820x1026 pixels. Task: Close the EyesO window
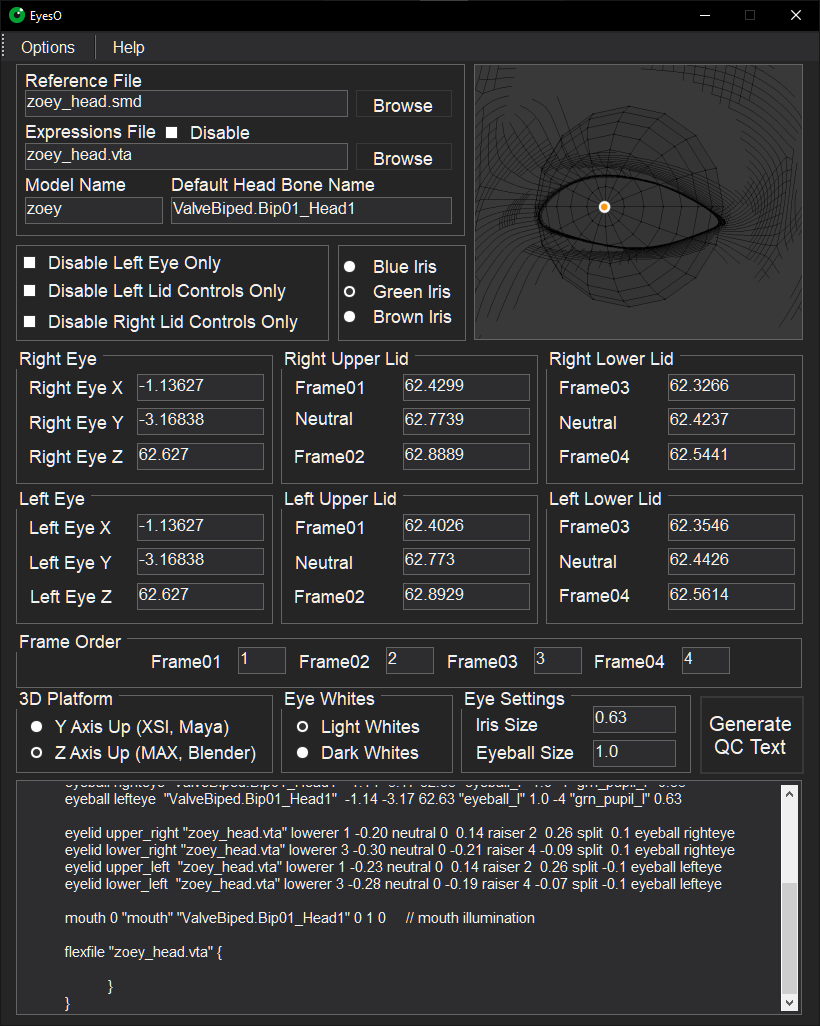point(796,15)
